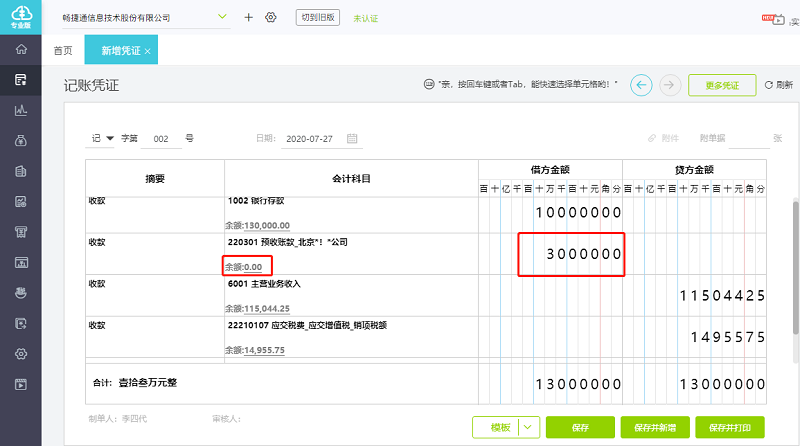
Task: Open the fixed assets board icon in sidebar
Action: (21, 262)
